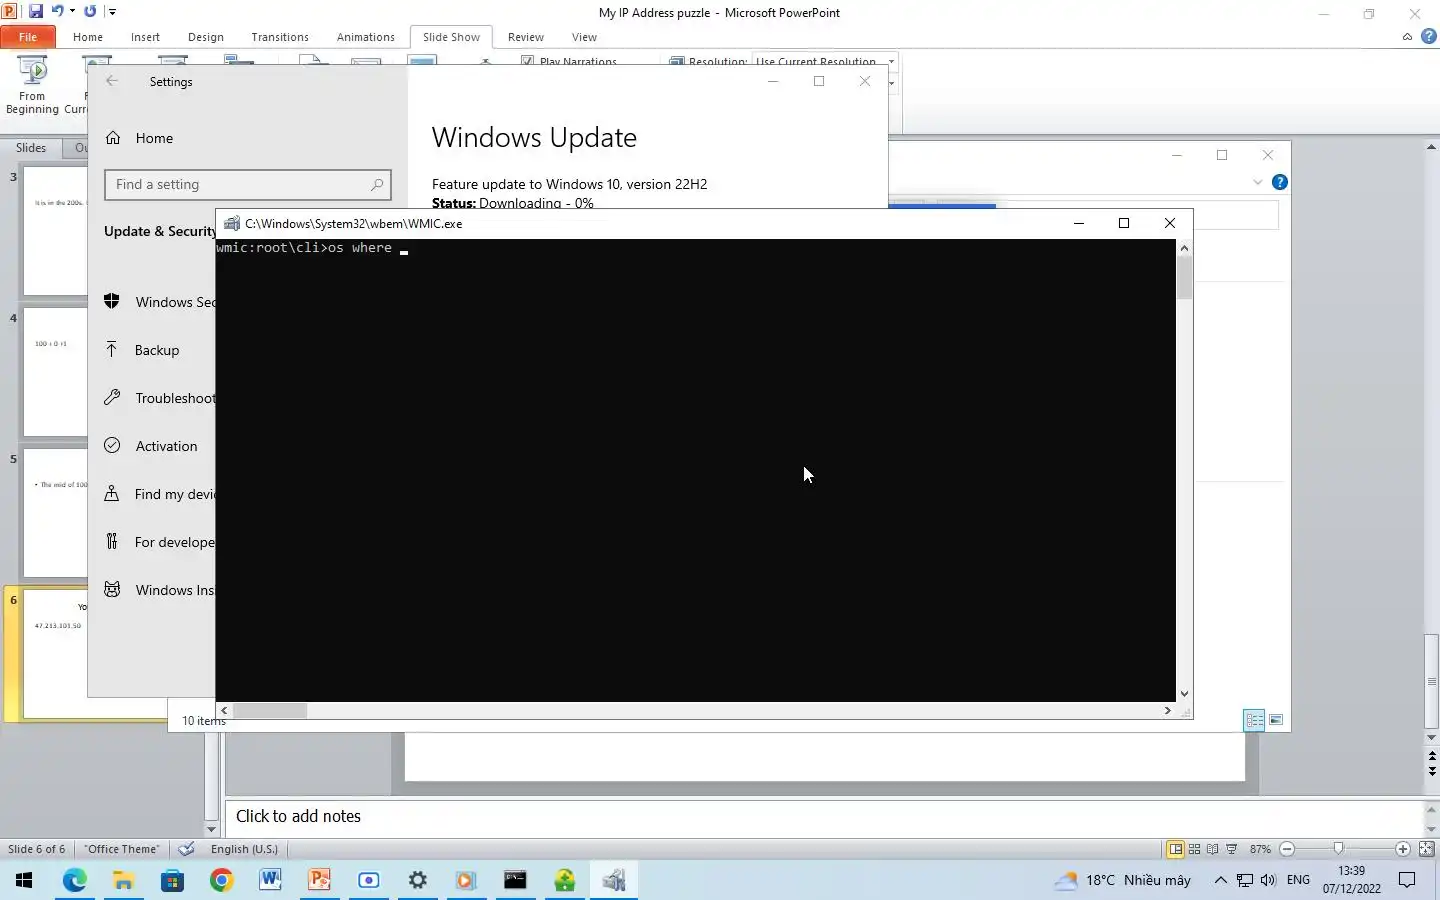Image resolution: width=1440 pixels, height=900 pixels.
Task: Start Slide Show from status bar icon
Action: [x=1231, y=849]
